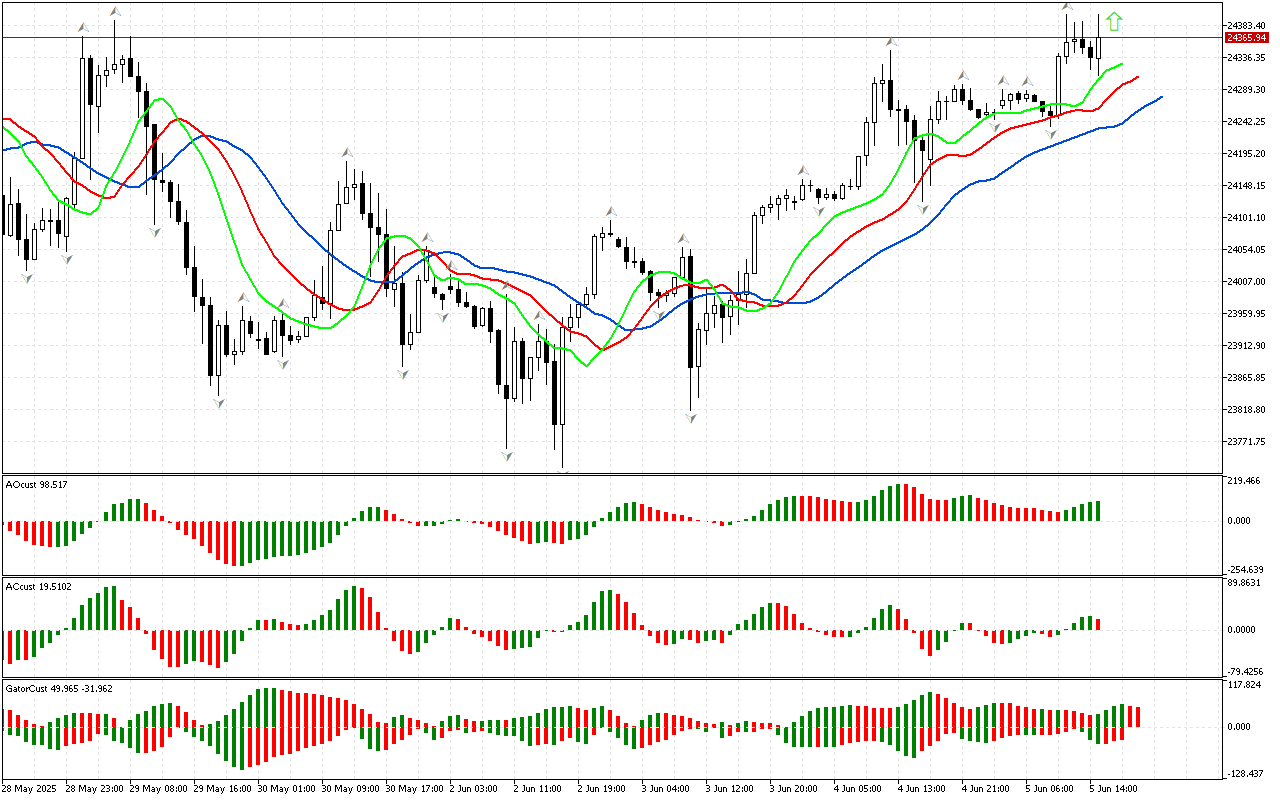Select the 117.824 value on Gator scale

click(x=1243, y=685)
